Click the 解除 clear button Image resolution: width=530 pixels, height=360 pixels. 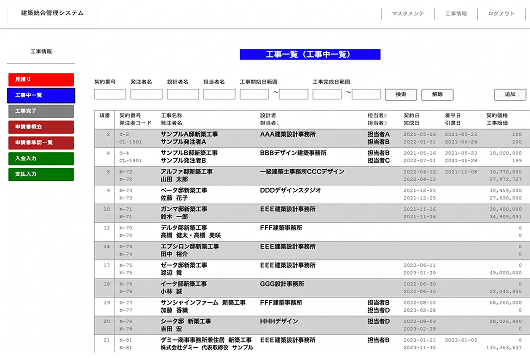[x=437, y=95]
